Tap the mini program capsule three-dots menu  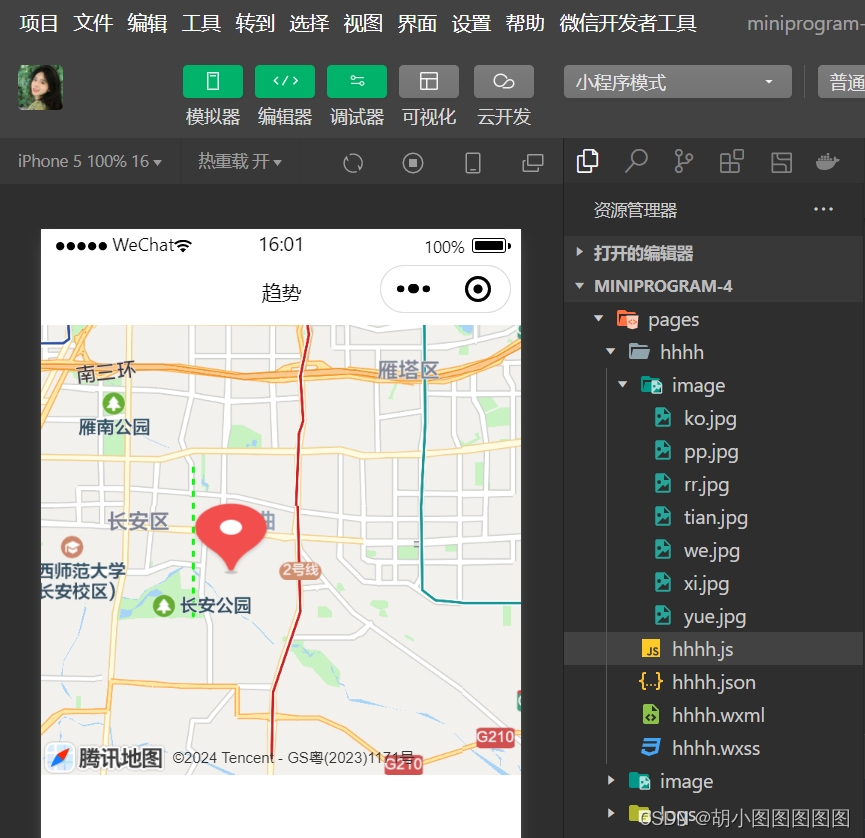point(413,289)
